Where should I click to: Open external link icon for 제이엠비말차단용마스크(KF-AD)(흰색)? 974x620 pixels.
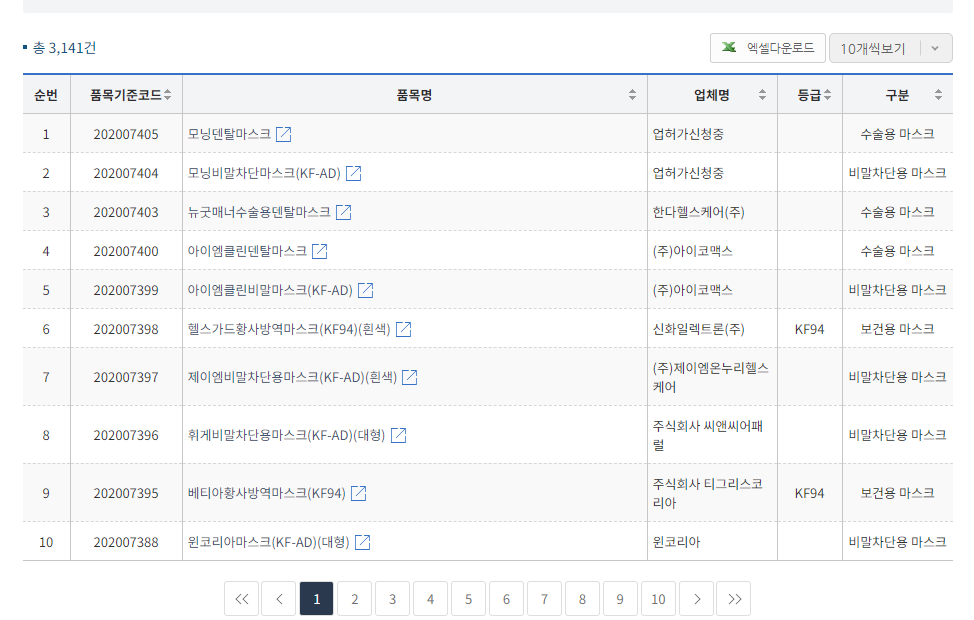[410, 377]
